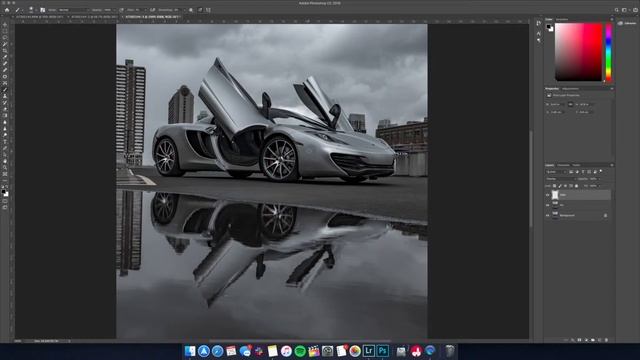Screen dimensions: 640x360
Task: Switch to the Paths tab
Action: (x=576, y=165)
